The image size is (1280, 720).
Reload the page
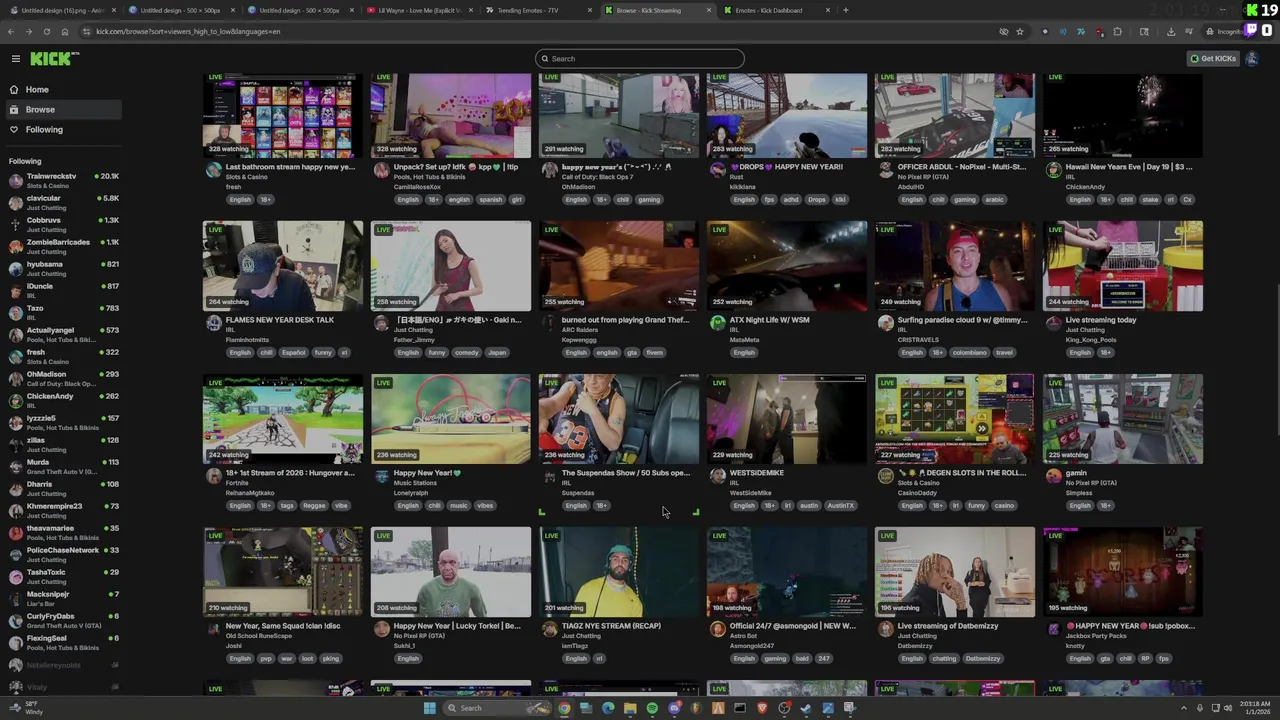(46, 32)
